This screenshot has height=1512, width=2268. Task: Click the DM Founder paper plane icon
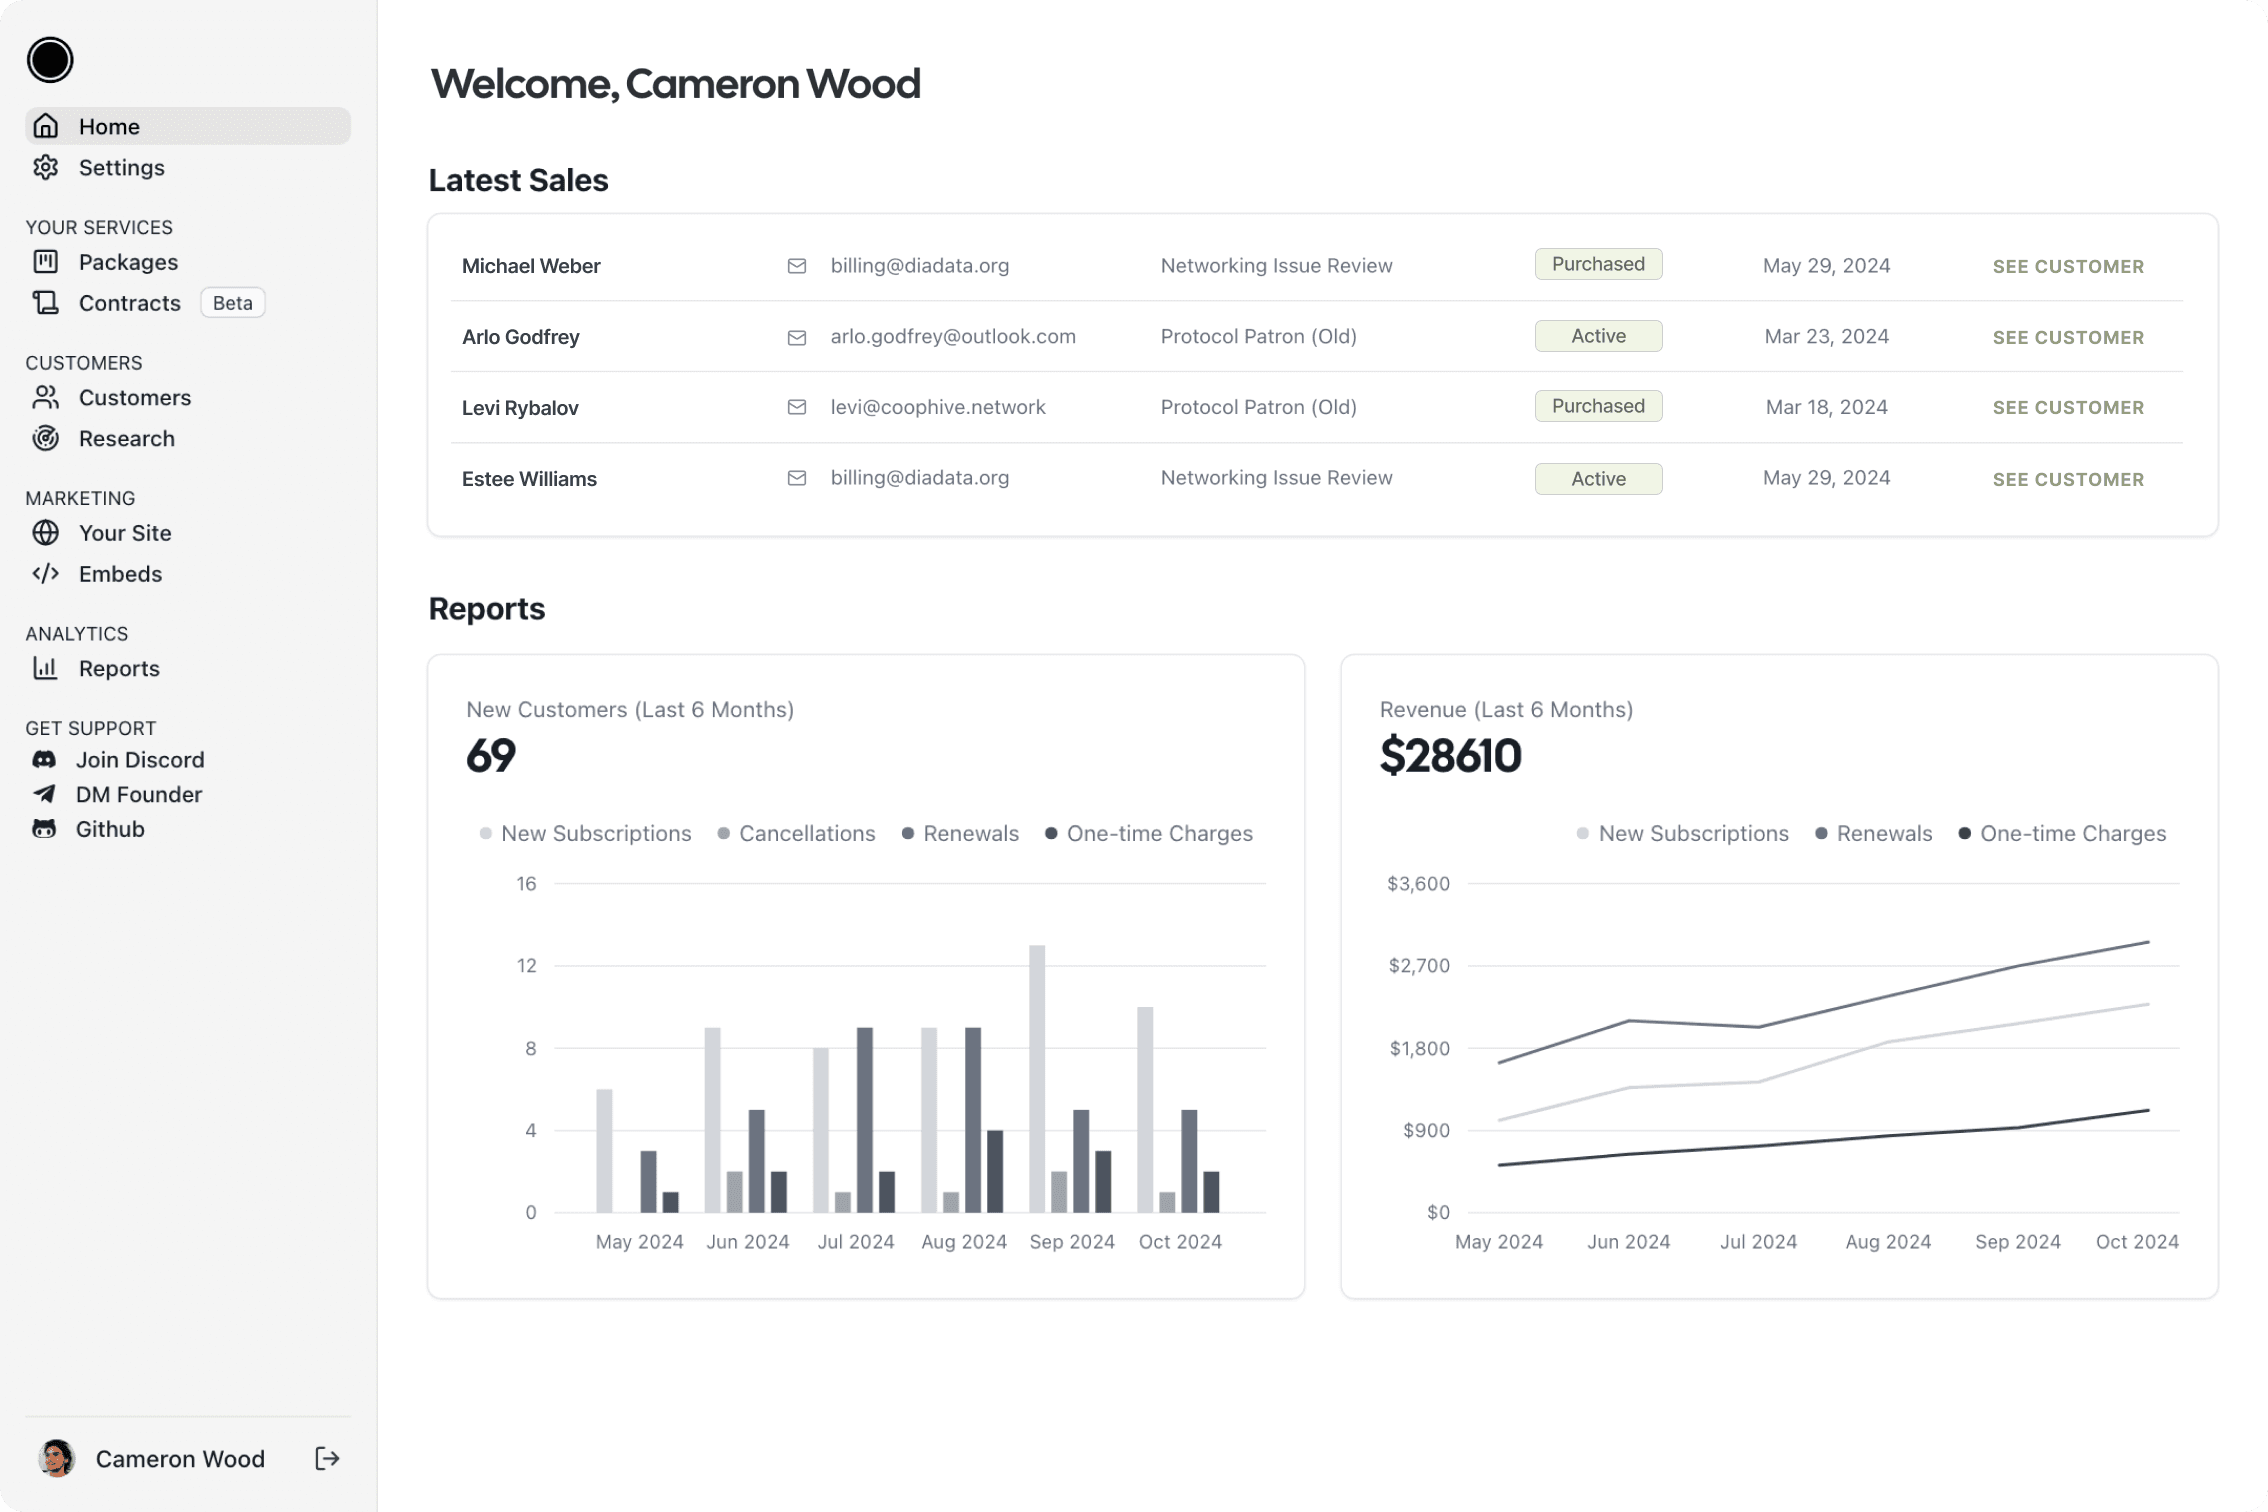click(44, 794)
